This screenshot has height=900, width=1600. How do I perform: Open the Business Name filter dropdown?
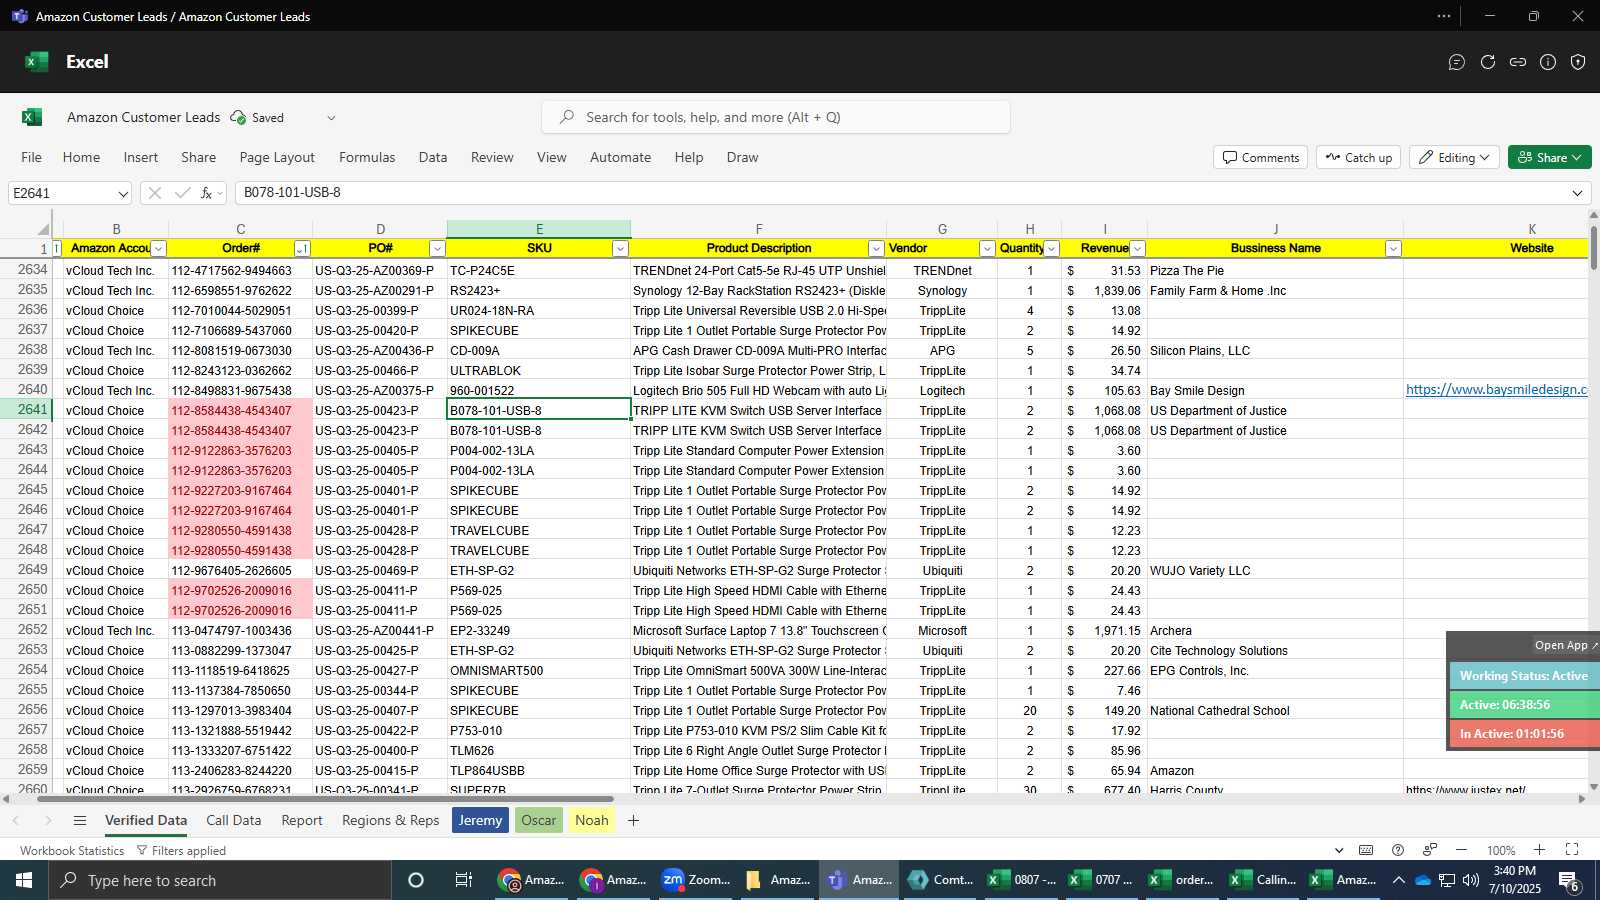[1393, 249]
